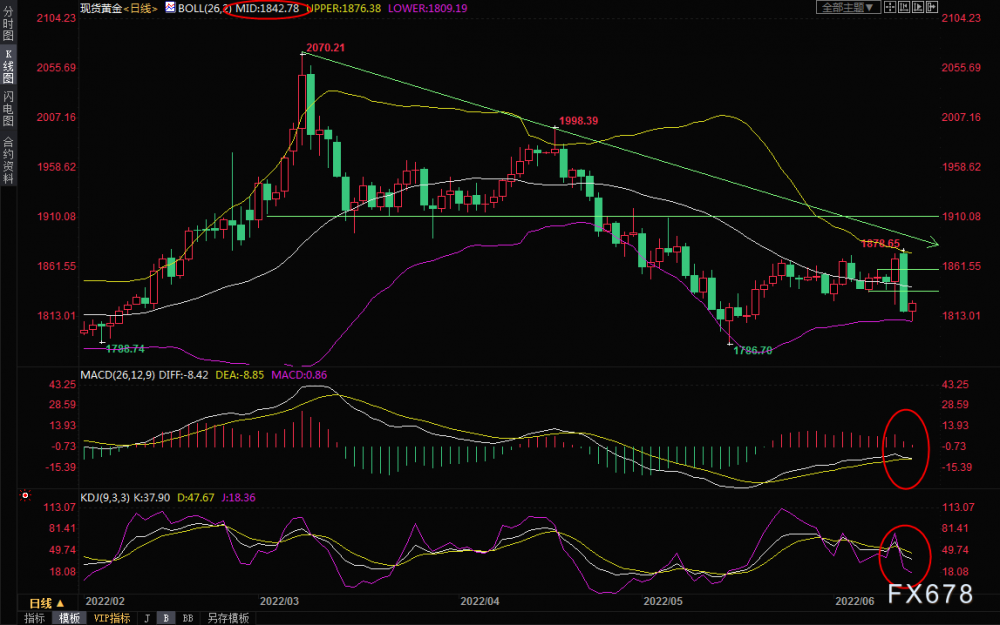Click the 另存模板 button

(x=228, y=618)
